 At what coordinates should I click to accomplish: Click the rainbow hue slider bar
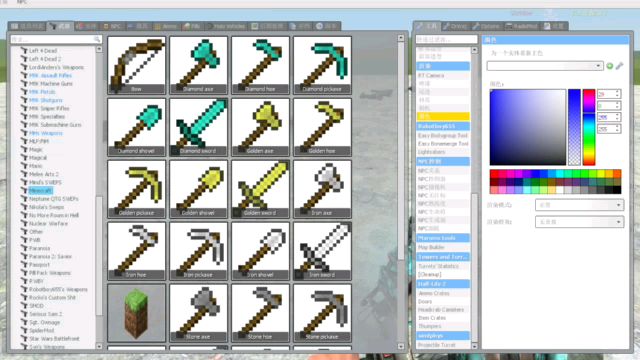pyautogui.click(x=589, y=127)
